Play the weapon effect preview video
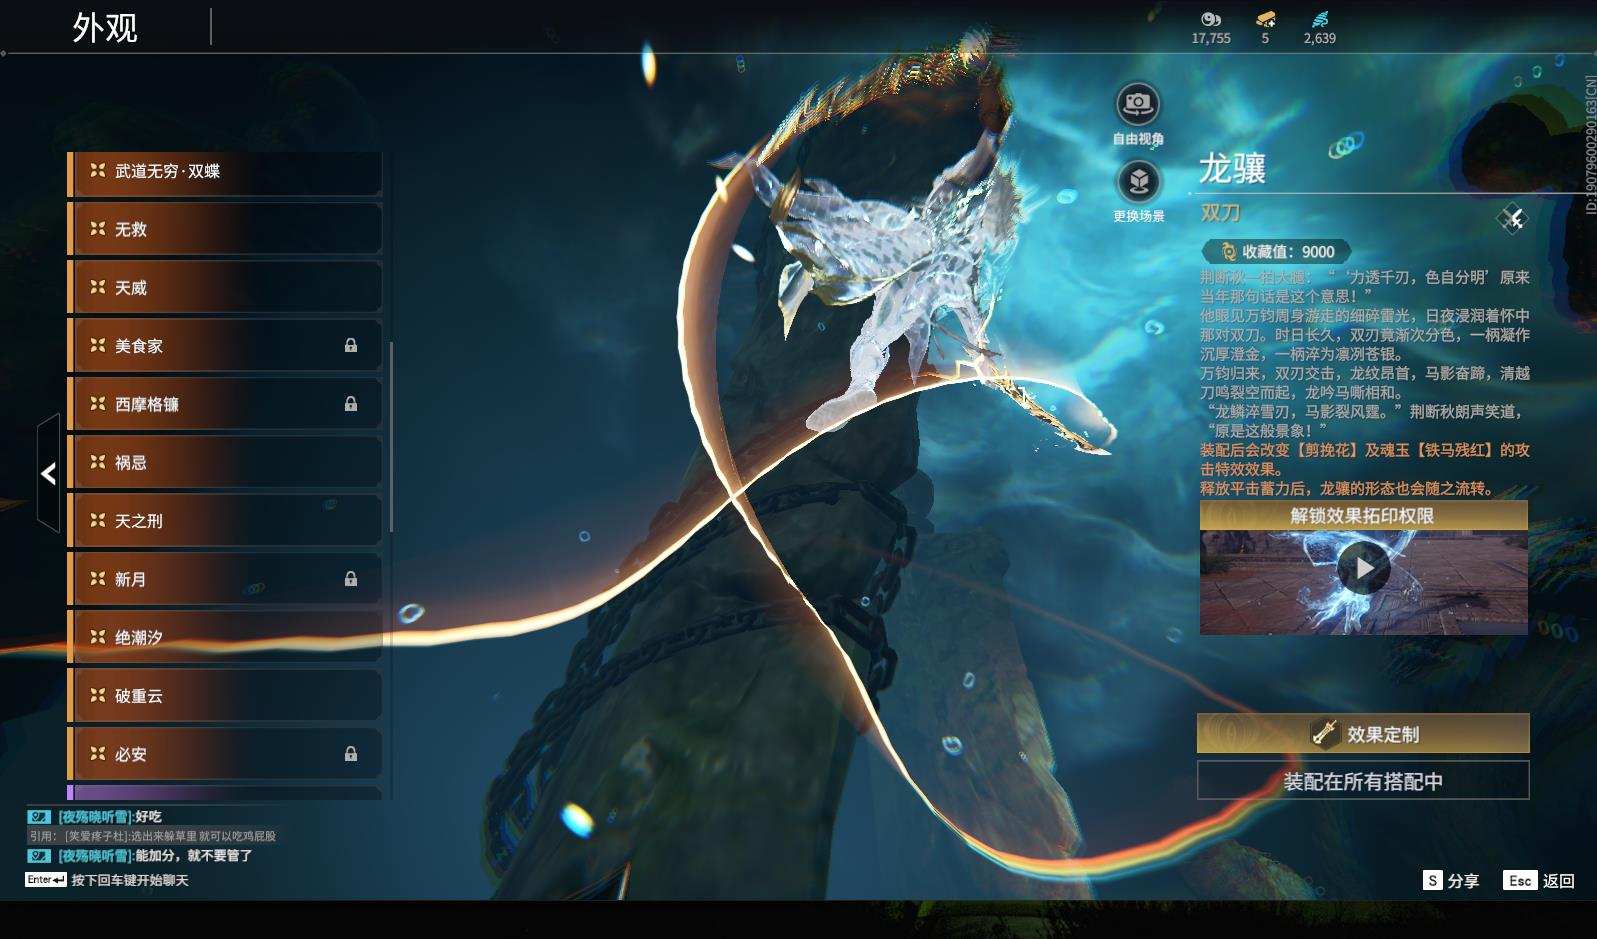The image size is (1597, 939). [1364, 568]
